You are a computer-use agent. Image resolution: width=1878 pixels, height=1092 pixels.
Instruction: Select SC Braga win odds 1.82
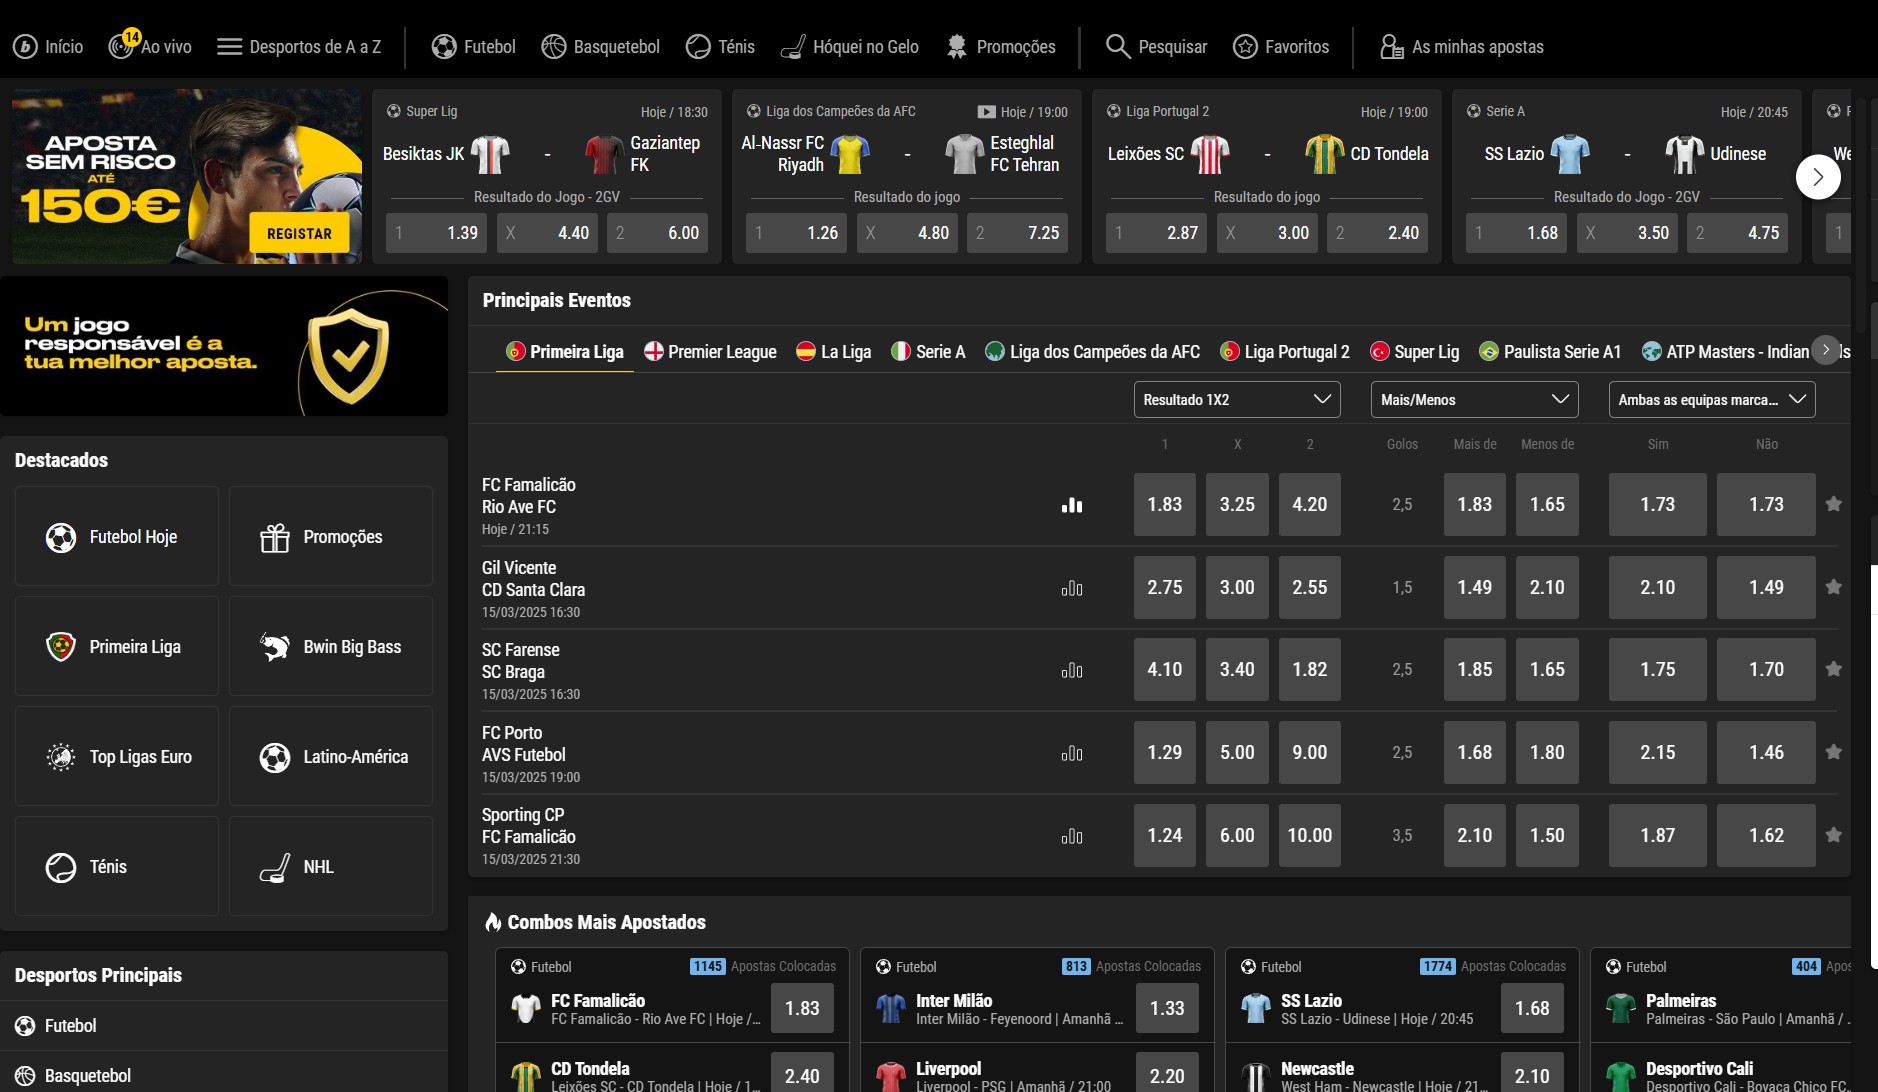(x=1310, y=669)
